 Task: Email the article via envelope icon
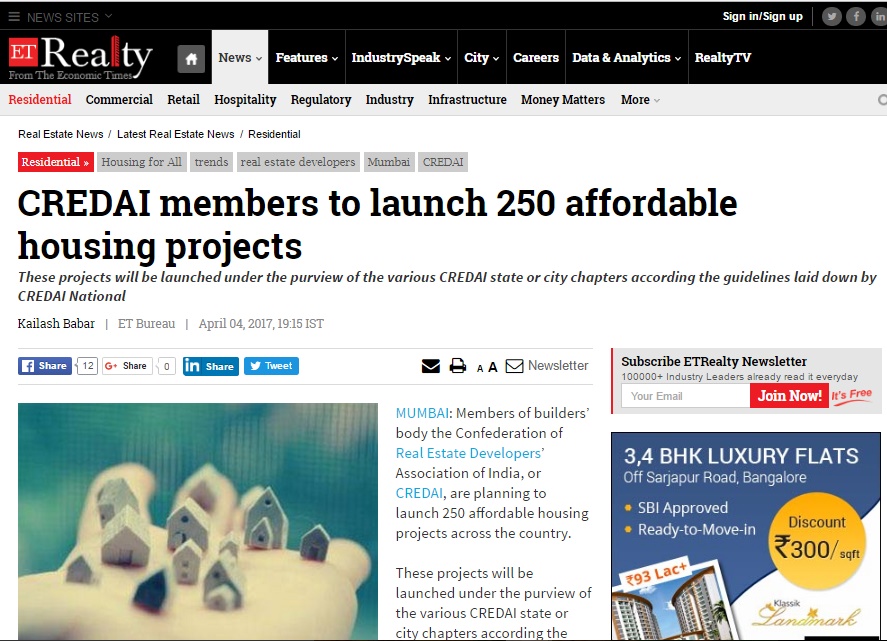(430, 366)
